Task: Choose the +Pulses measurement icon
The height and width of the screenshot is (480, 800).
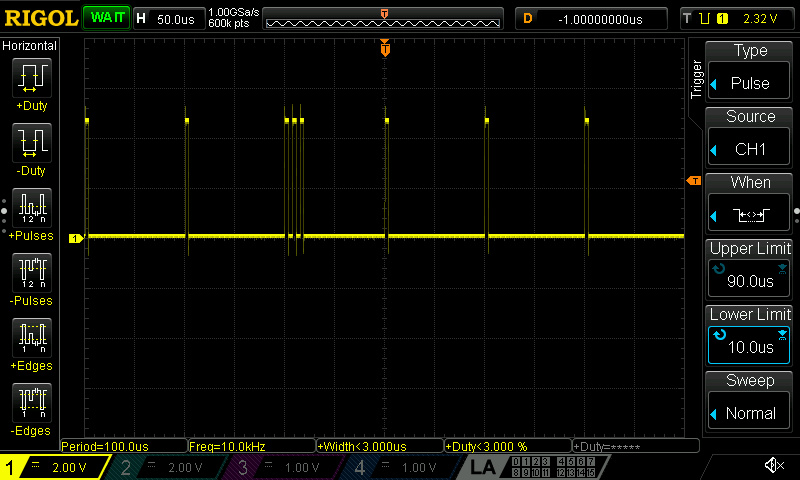Action: 32,208
